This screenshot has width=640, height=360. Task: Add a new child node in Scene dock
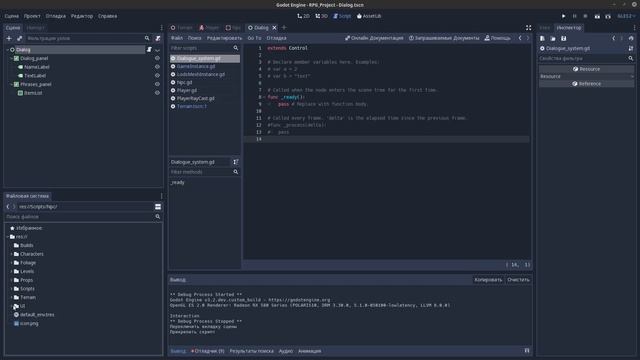click(9, 38)
